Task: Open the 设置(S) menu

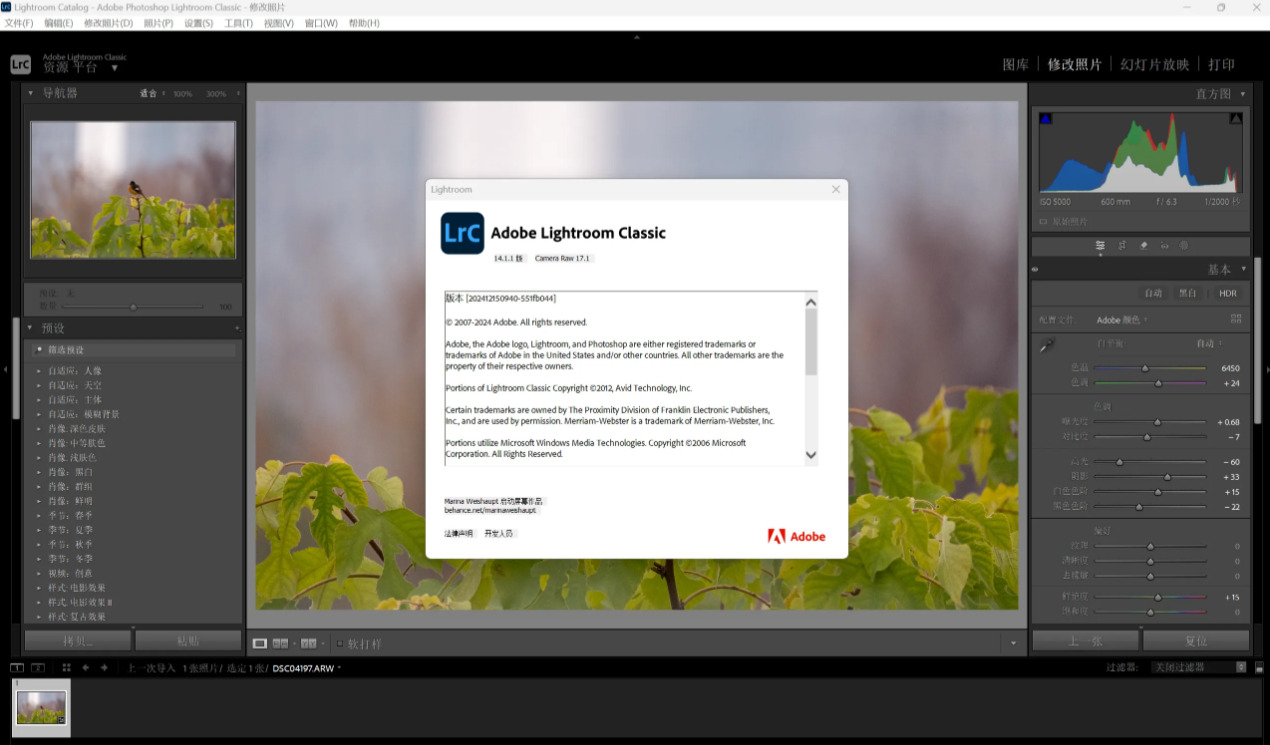Action: tap(198, 23)
